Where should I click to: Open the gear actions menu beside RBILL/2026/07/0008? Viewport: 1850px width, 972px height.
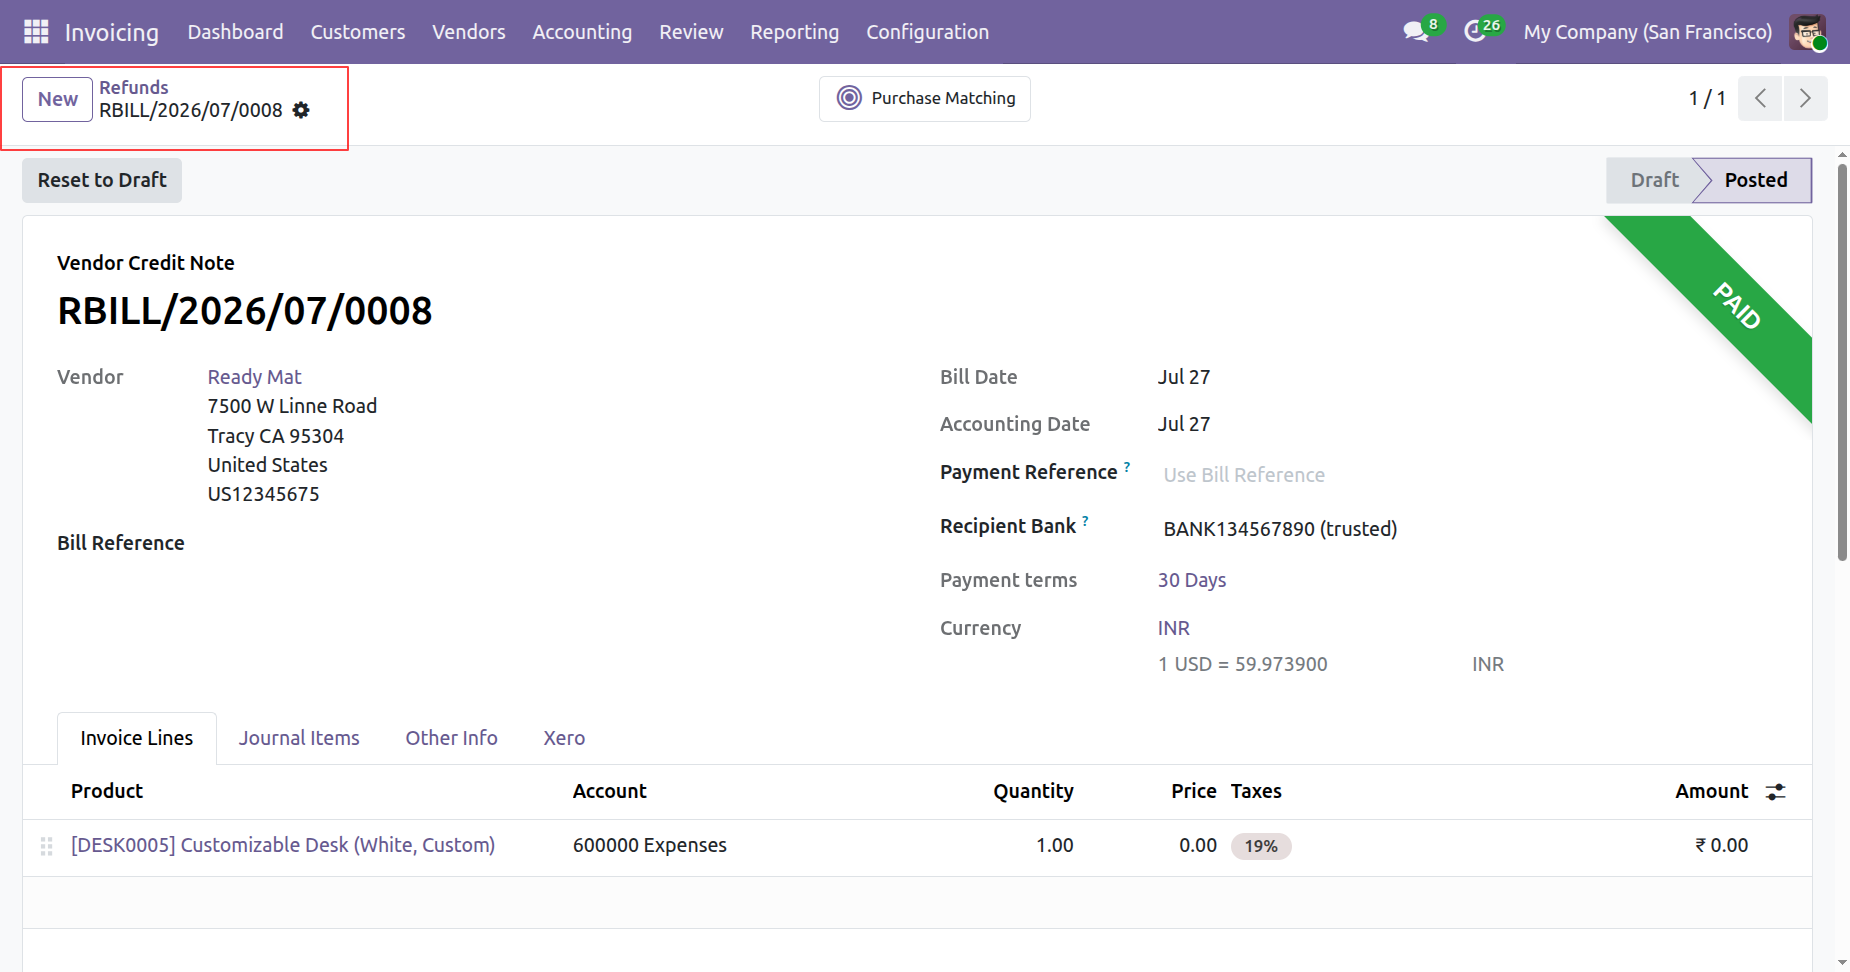[x=301, y=110]
